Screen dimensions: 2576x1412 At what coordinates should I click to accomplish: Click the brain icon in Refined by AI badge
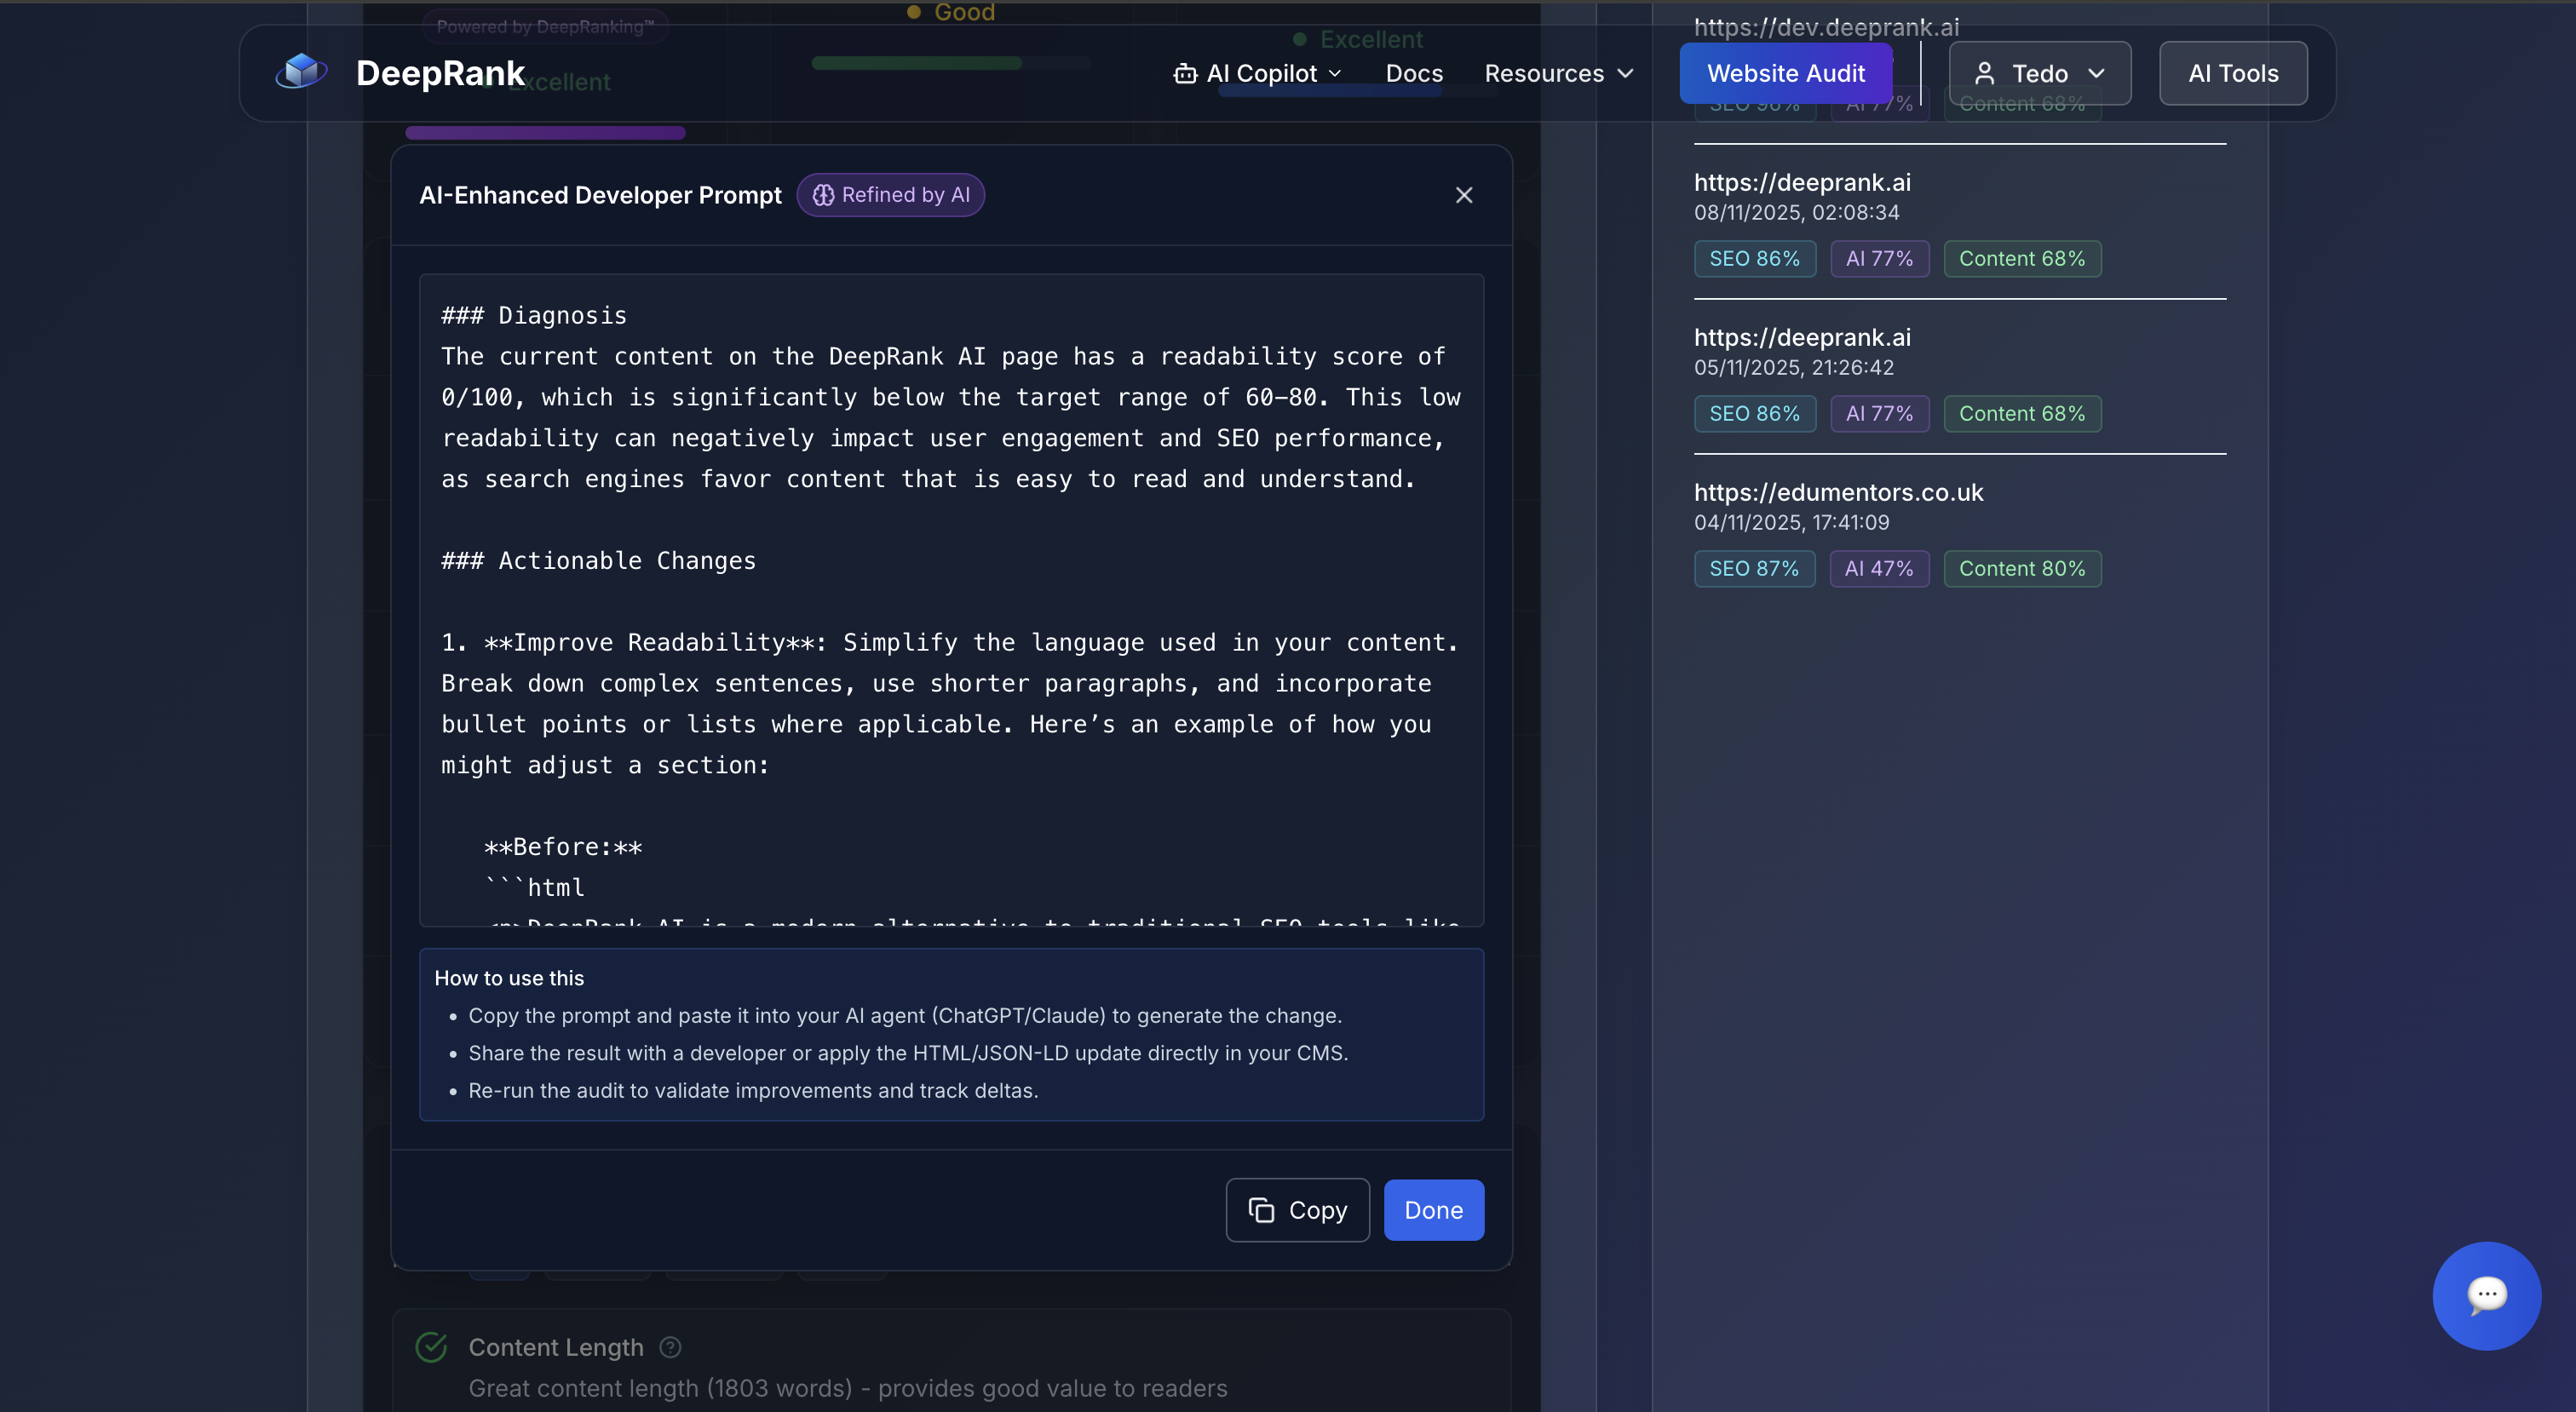(823, 195)
